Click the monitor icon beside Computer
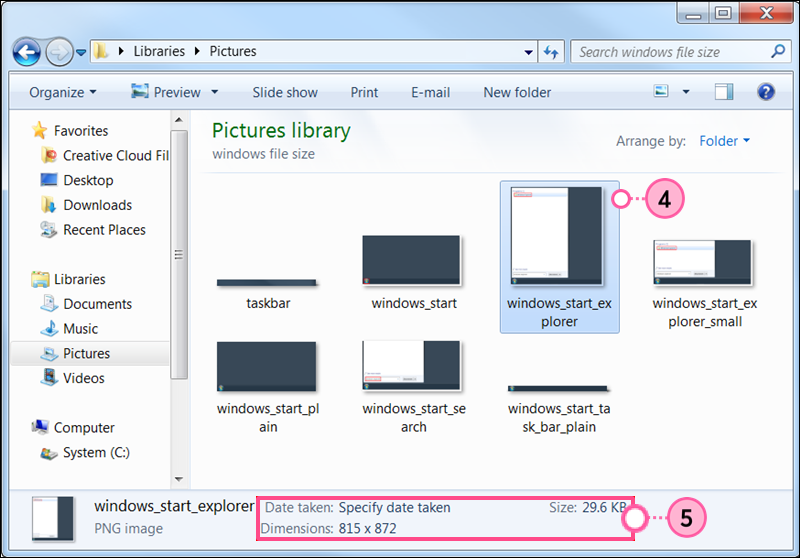The height and width of the screenshot is (558, 800). click(40, 427)
